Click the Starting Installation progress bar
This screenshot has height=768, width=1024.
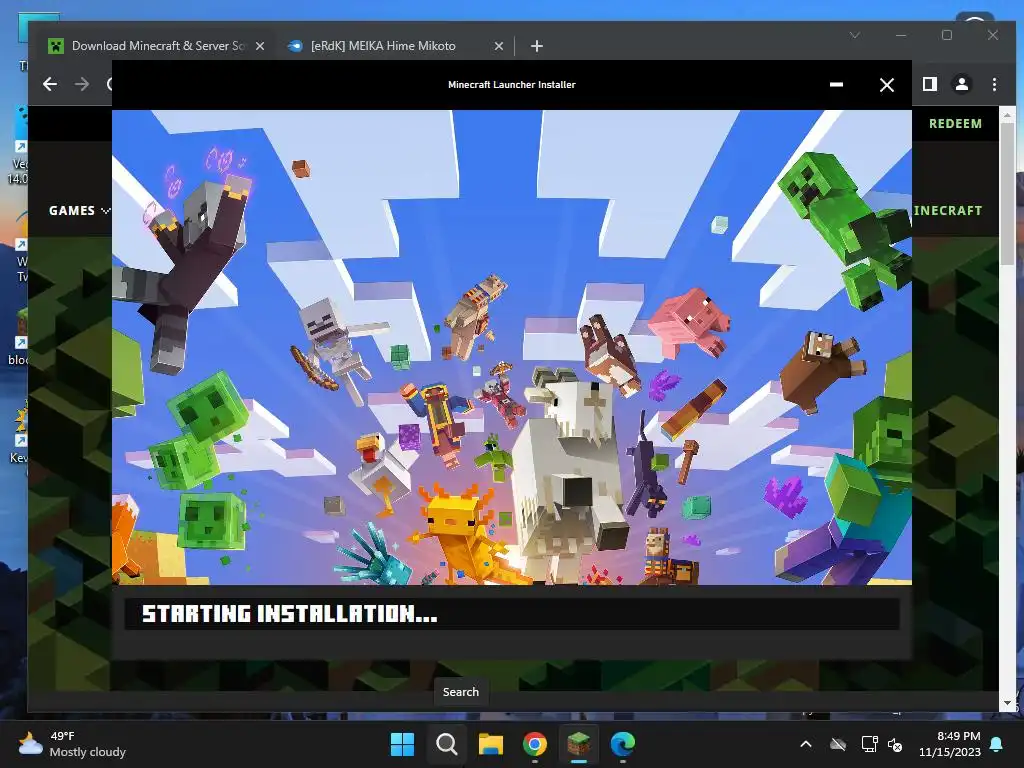[512, 613]
